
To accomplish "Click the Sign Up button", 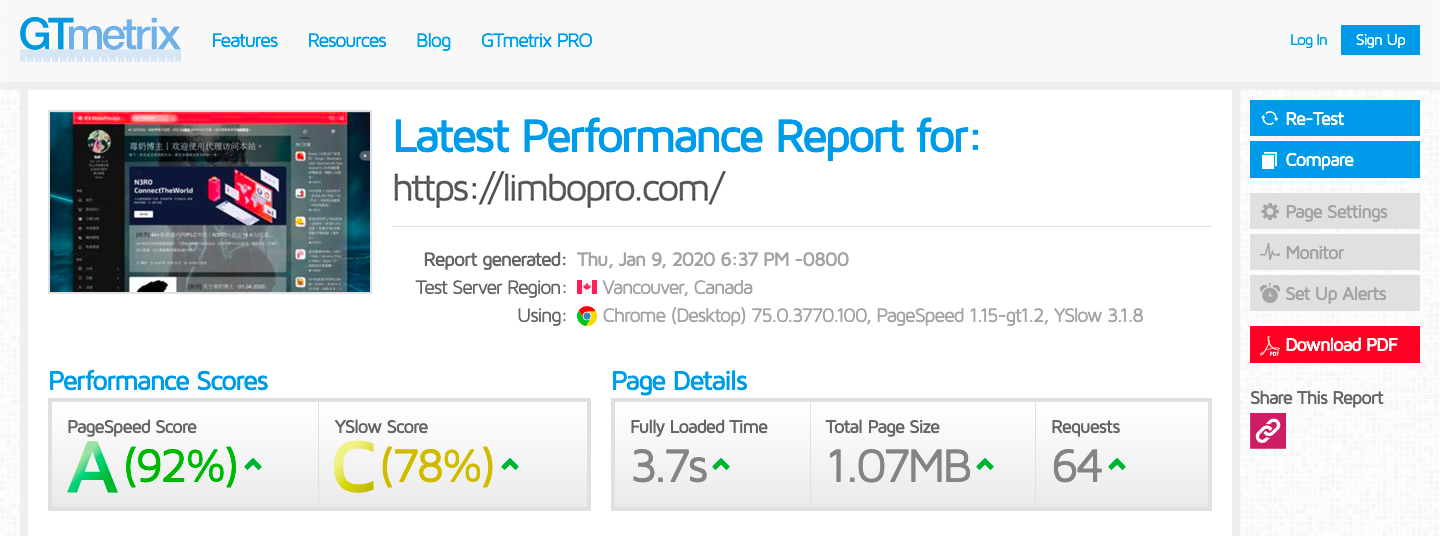I will tap(1380, 40).
